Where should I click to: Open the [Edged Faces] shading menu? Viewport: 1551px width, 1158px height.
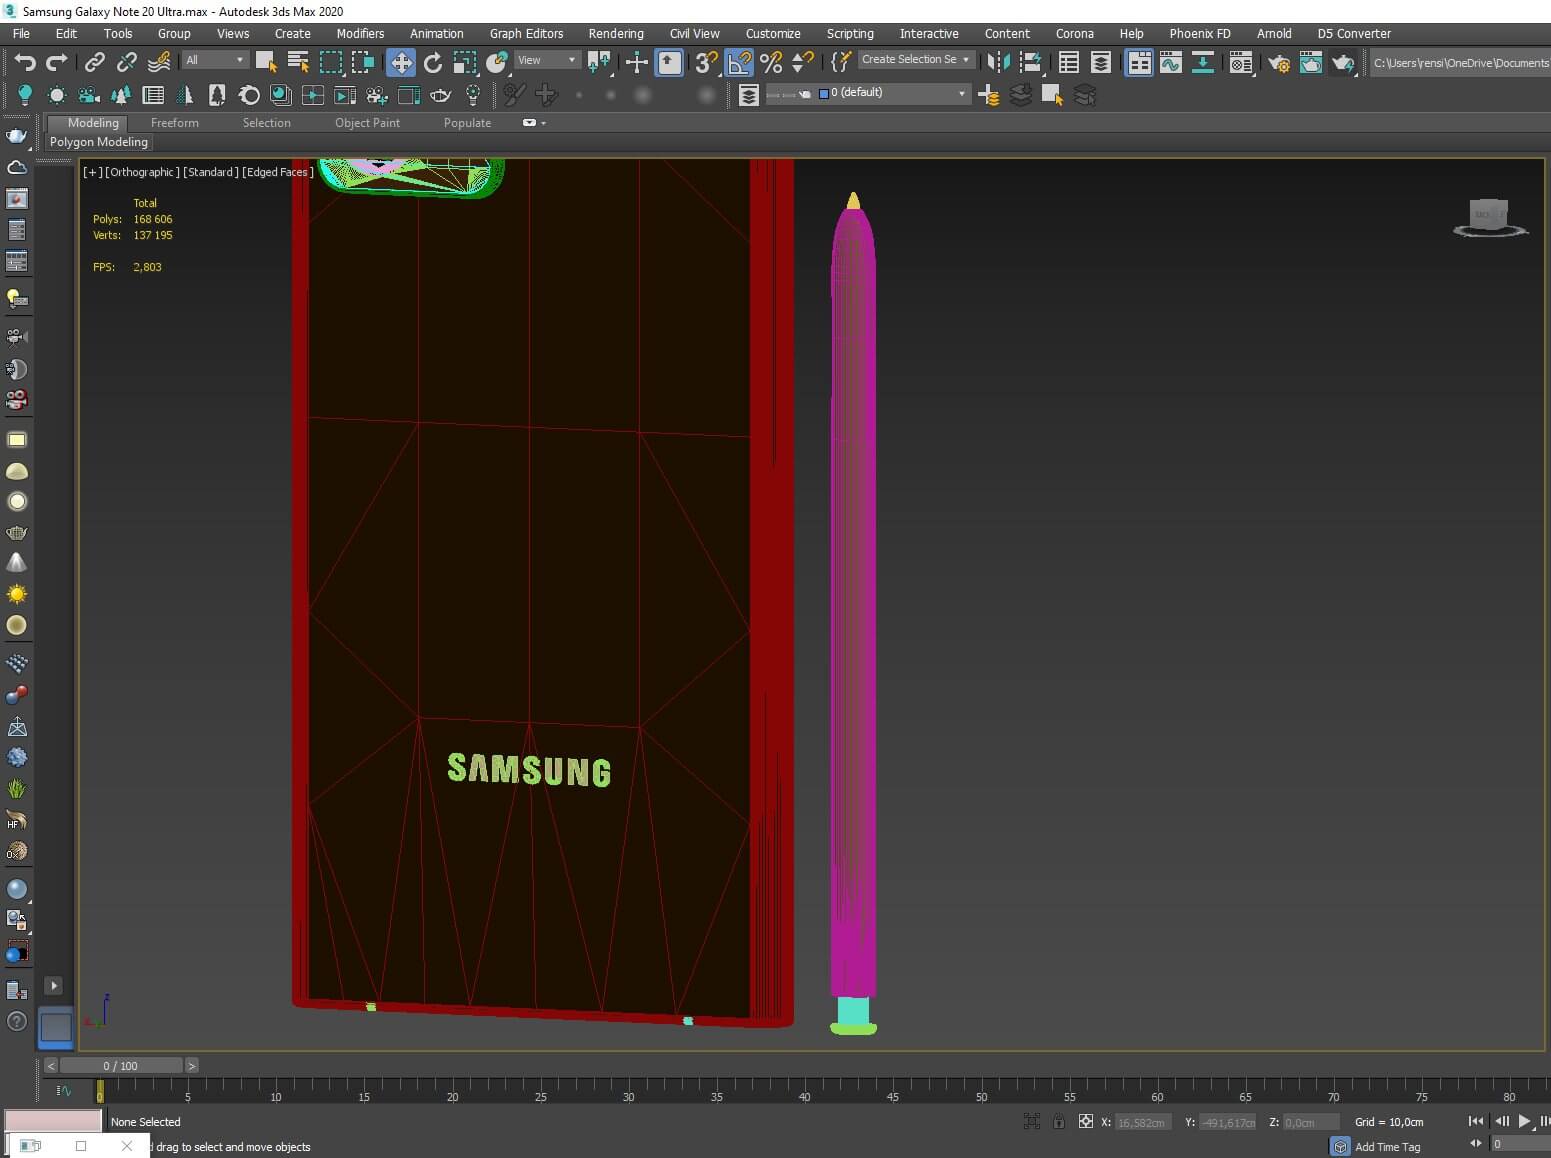coord(278,172)
